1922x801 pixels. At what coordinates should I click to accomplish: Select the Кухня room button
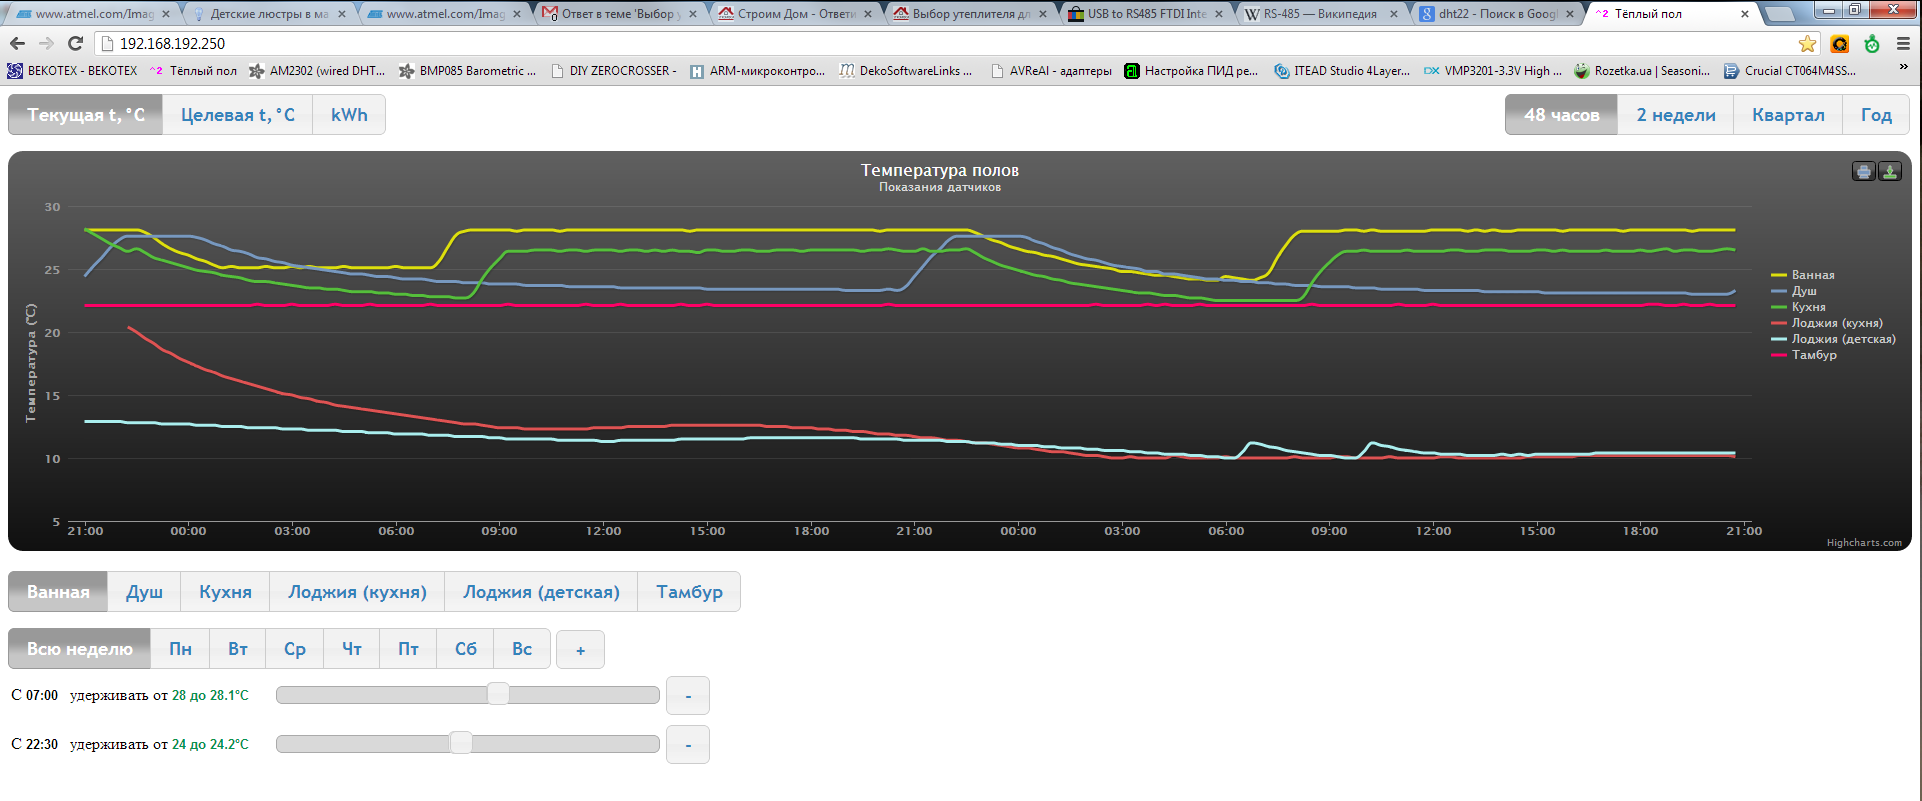click(x=225, y=592)
